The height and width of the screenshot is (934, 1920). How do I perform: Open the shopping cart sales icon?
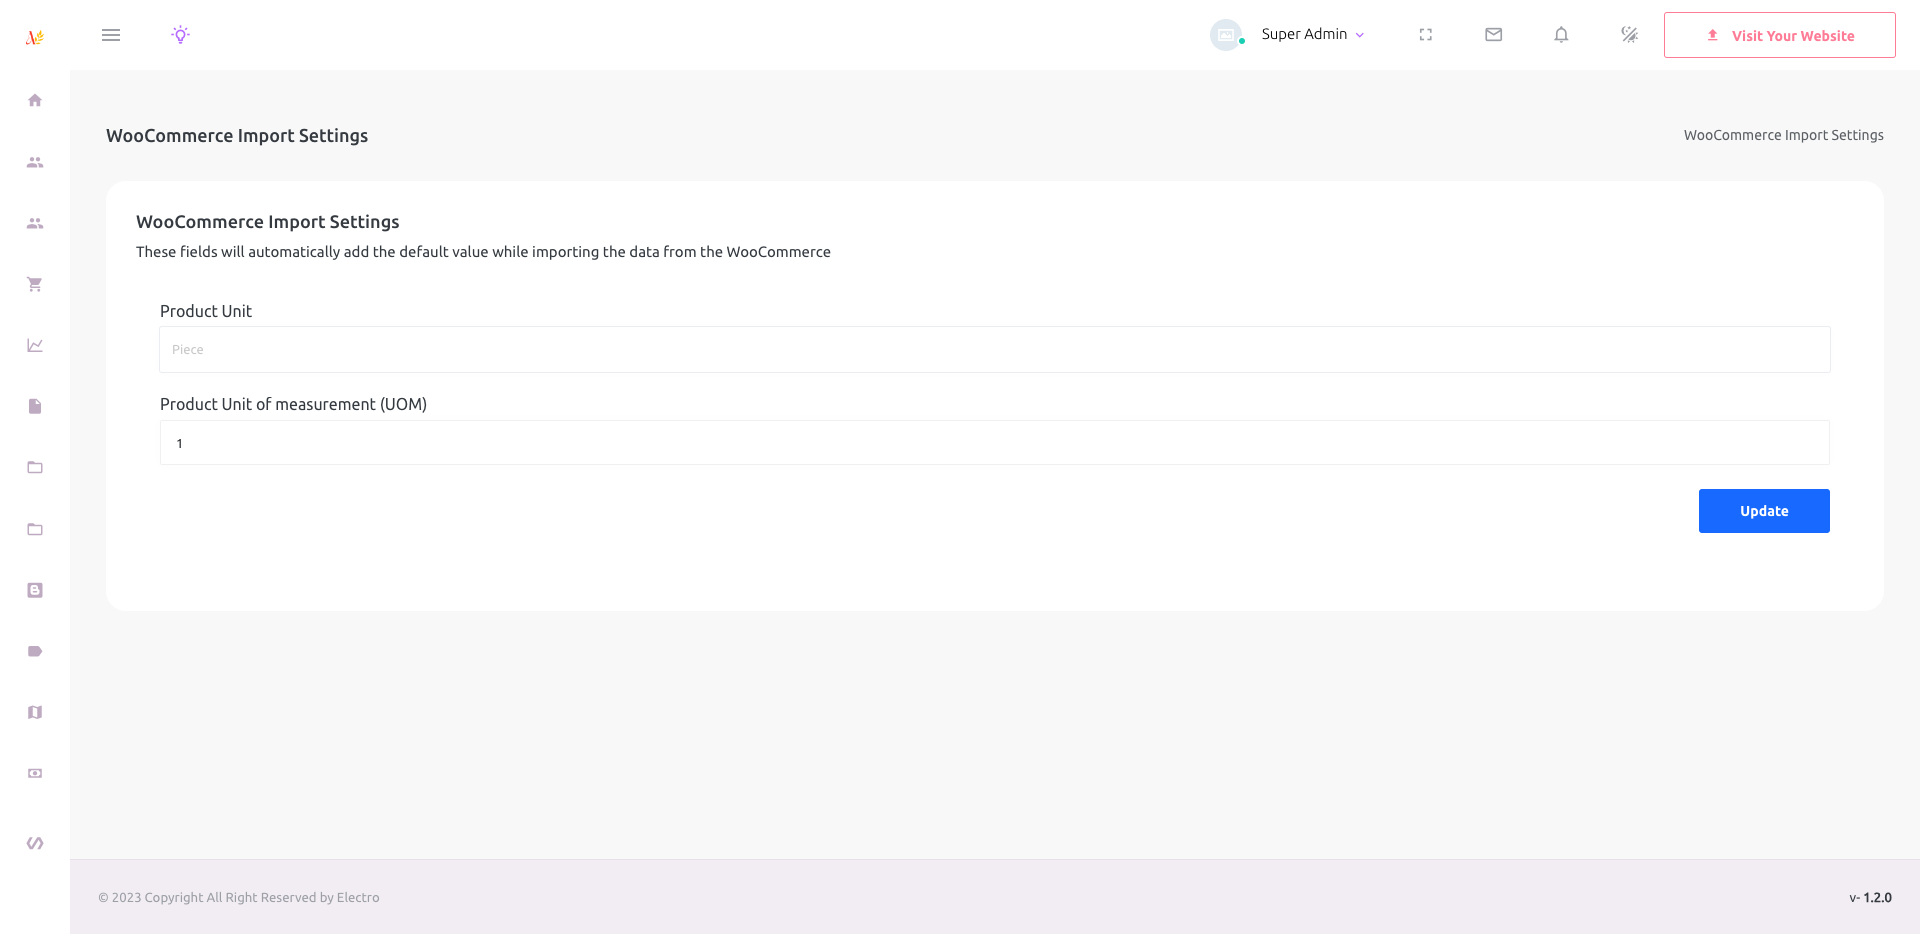[x=35, y=284]
